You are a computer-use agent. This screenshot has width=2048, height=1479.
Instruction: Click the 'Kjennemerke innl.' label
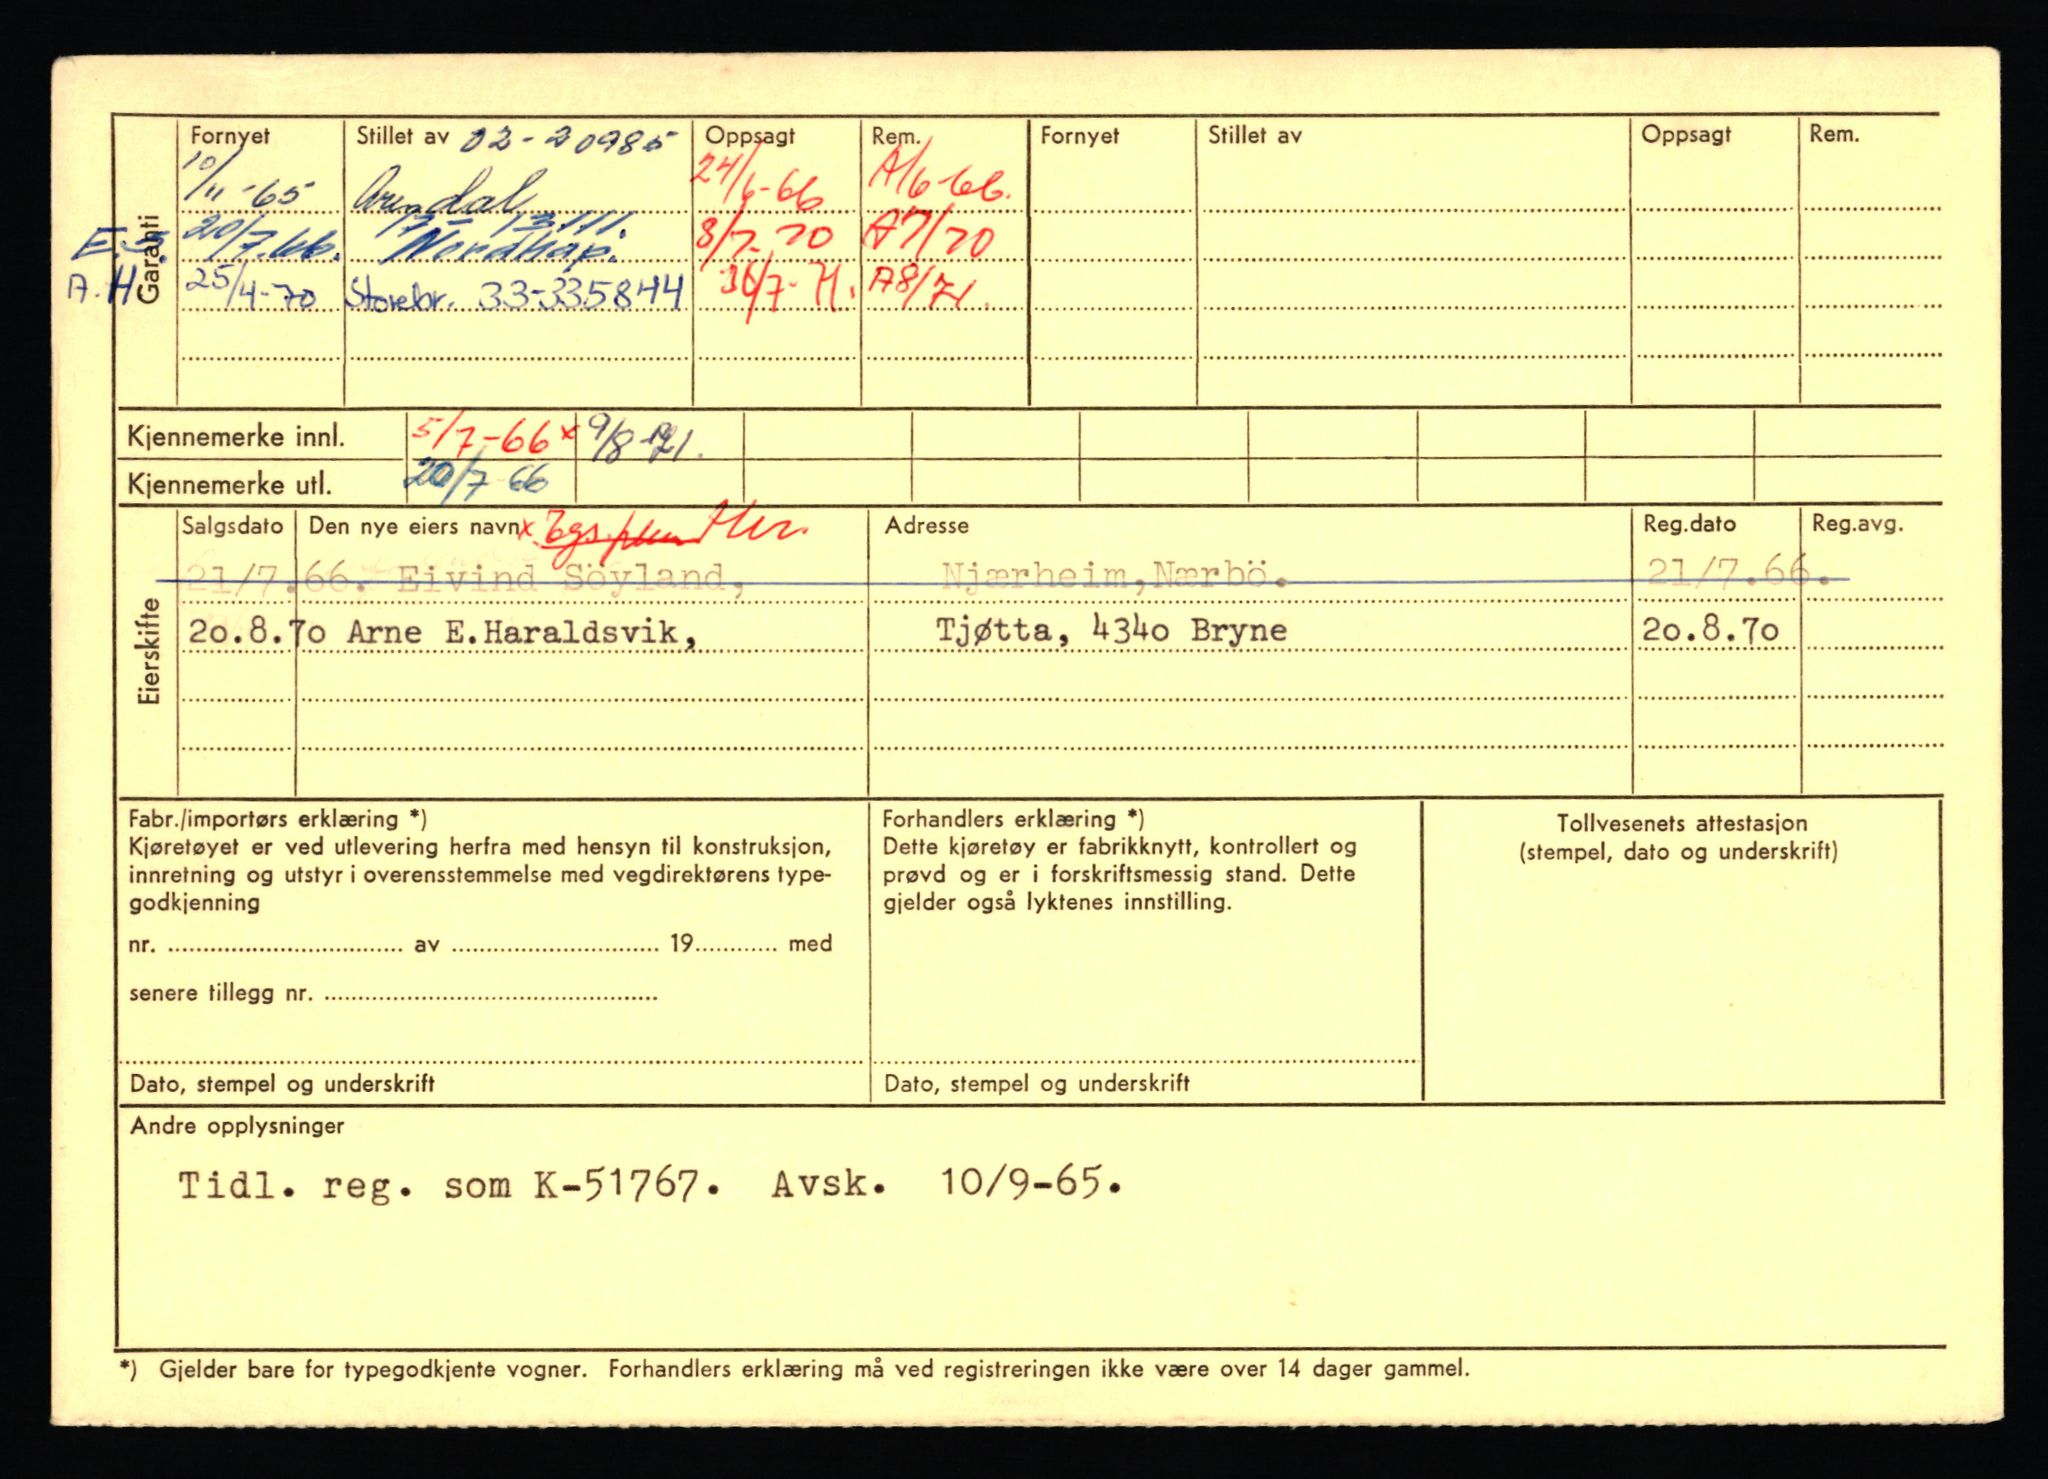pos(236,437)
